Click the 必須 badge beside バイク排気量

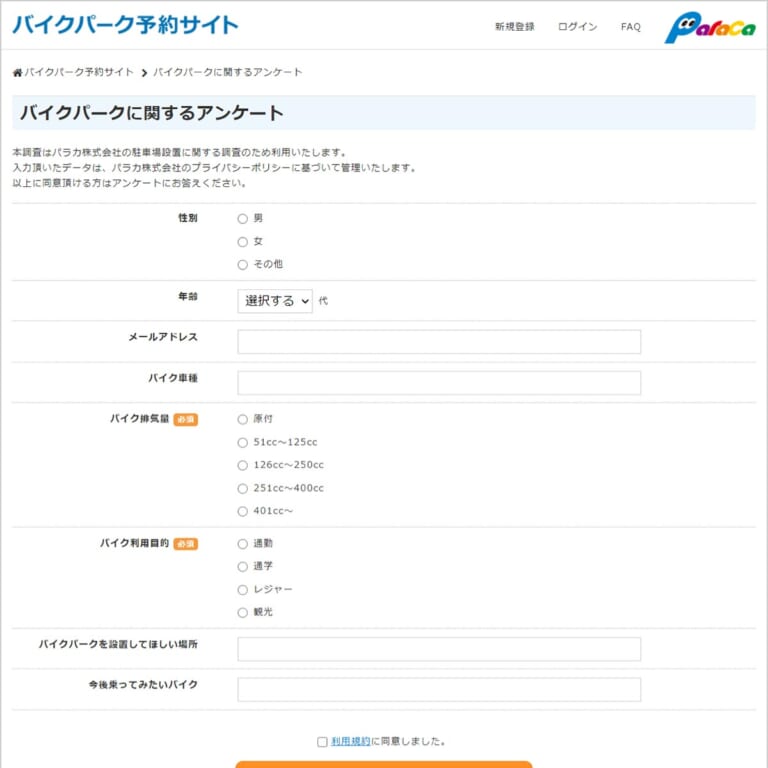[186, 420]
